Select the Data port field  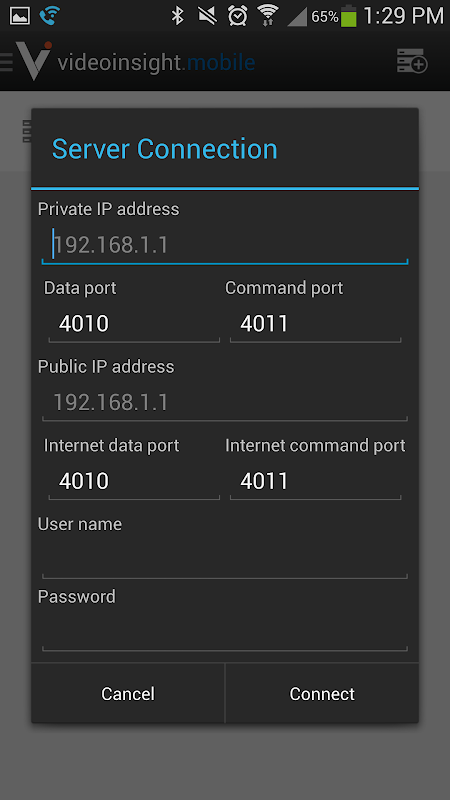point(134,324)
